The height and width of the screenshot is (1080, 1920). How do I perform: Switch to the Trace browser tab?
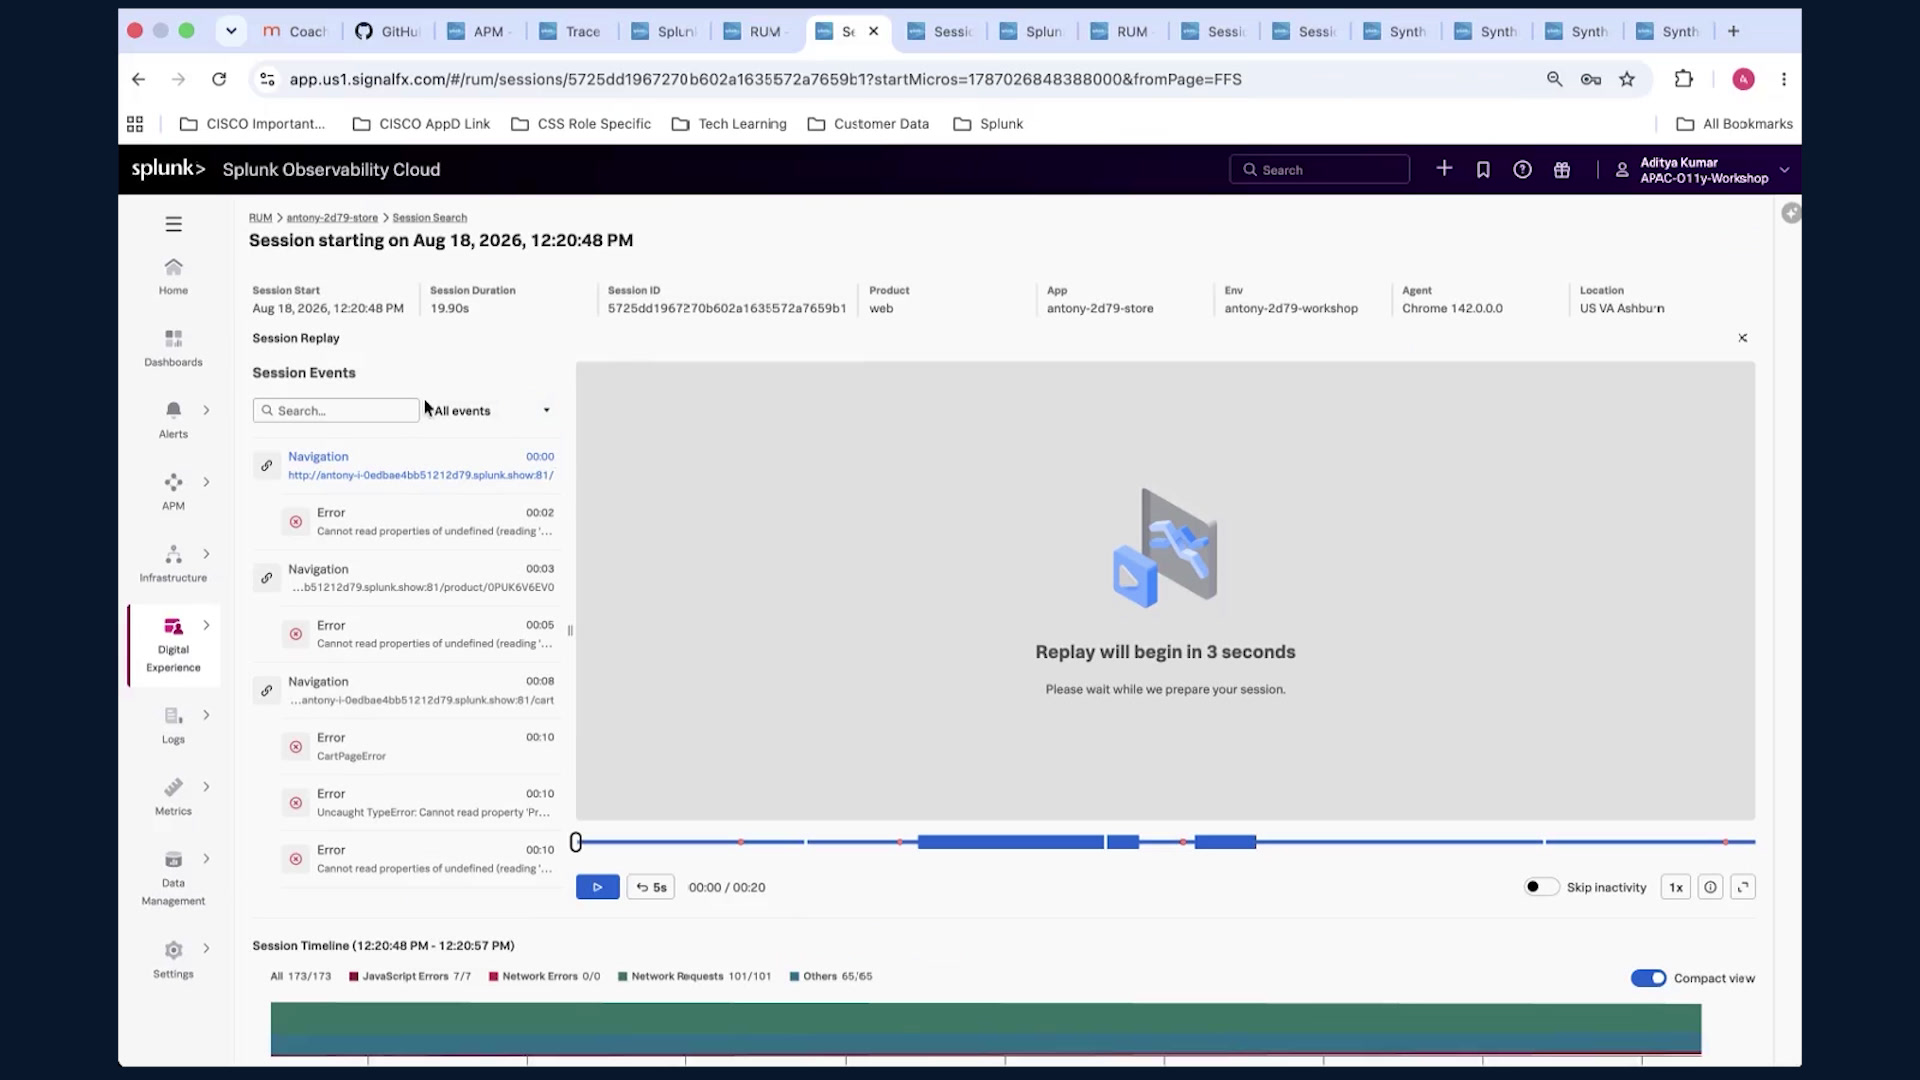coord(571,31)
